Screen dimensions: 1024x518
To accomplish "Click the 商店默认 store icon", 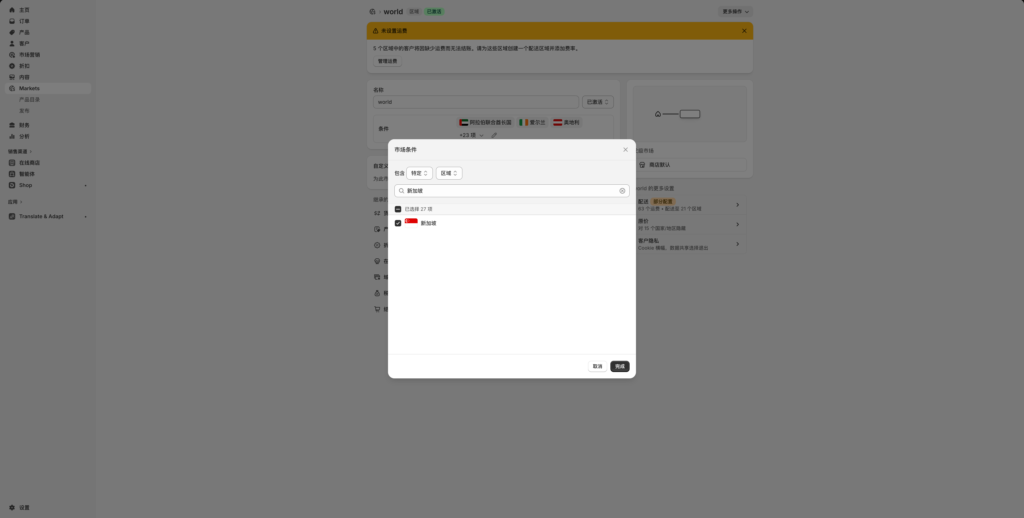I will [x=642, y=165].
